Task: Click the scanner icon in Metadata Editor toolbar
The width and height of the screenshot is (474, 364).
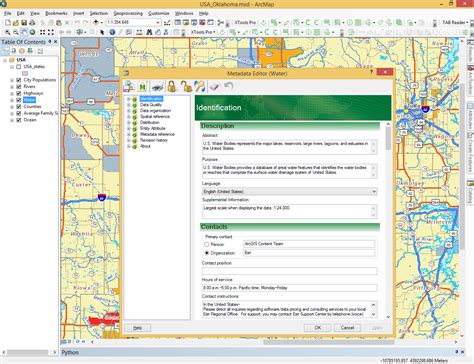Action: coord(157,87)
